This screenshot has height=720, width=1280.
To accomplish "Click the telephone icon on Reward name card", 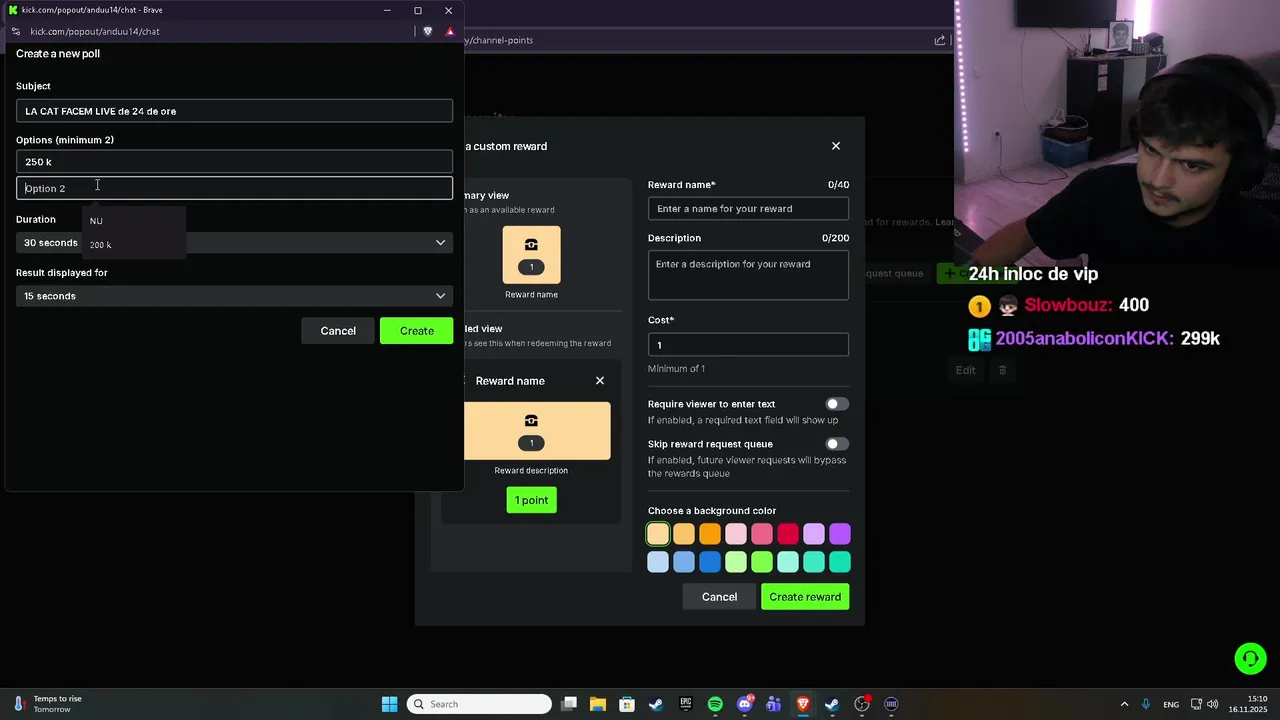I will (531, 421).
